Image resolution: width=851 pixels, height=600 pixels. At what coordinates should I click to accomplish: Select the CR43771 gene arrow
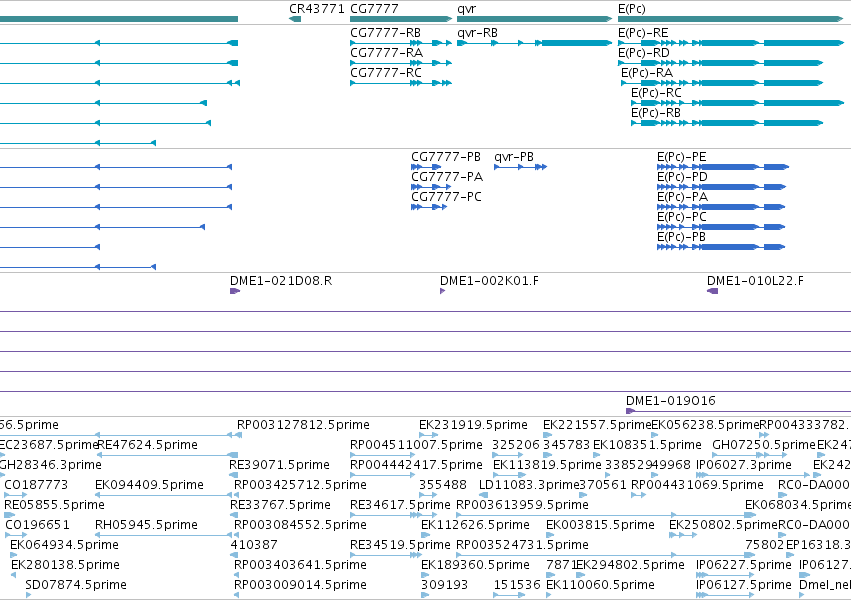(295, 19)
